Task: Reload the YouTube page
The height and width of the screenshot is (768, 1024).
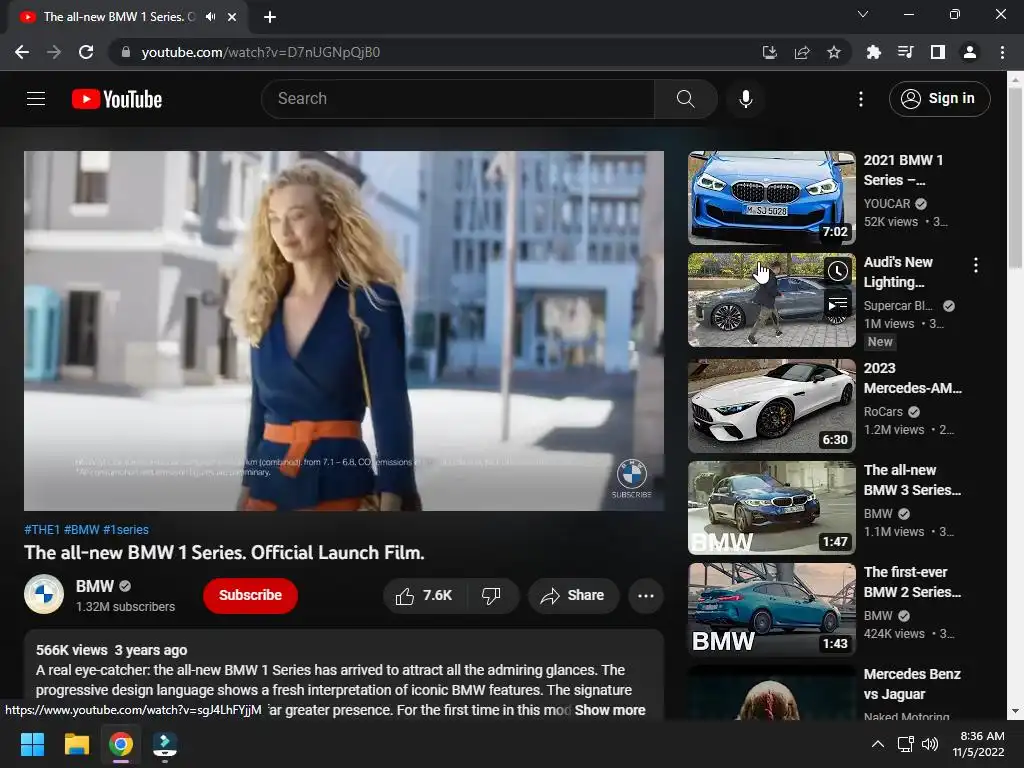Action: pos(86,52)
